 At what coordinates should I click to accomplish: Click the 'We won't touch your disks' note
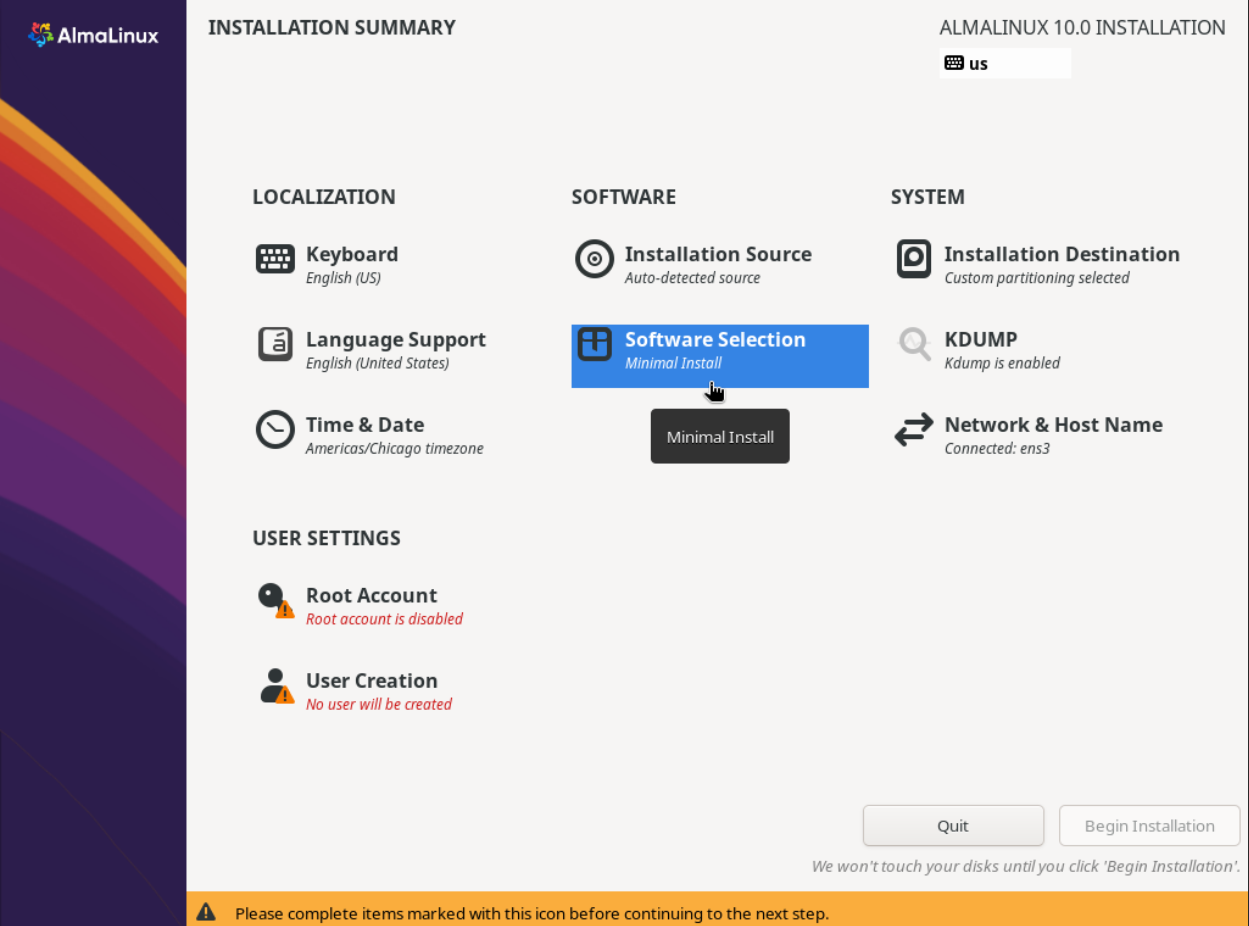pos(1026,866)
